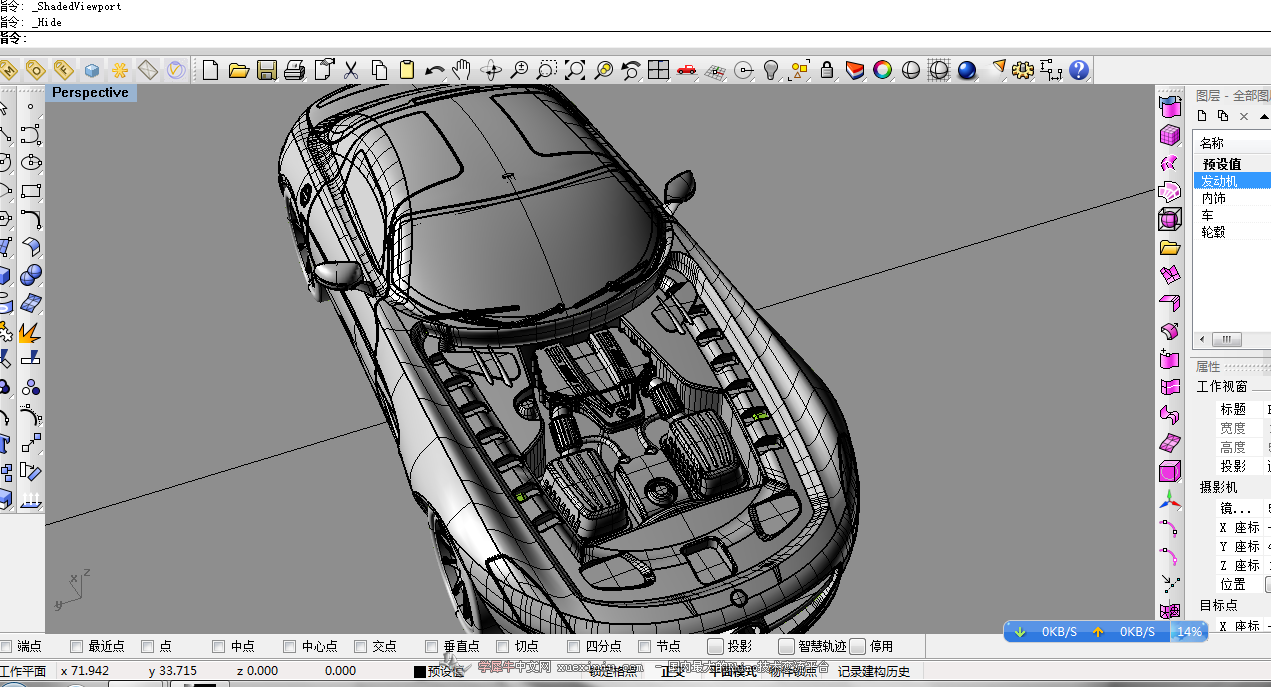This screenshot has width=1271, height=687.
Task: Enable the 节点 osnap checkbox
Action: (x=646, y=646)
